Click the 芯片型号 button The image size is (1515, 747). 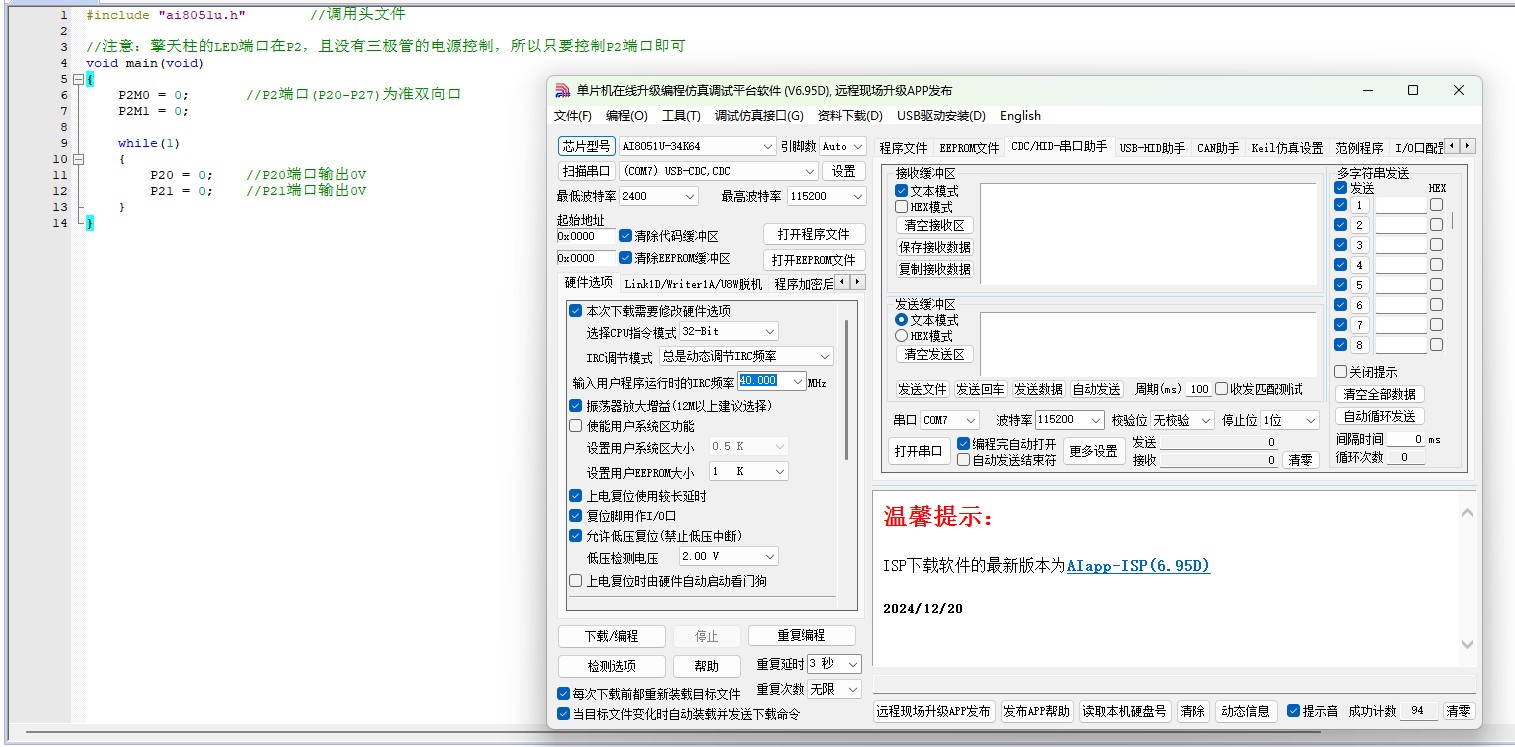click(x=586, y=146)
